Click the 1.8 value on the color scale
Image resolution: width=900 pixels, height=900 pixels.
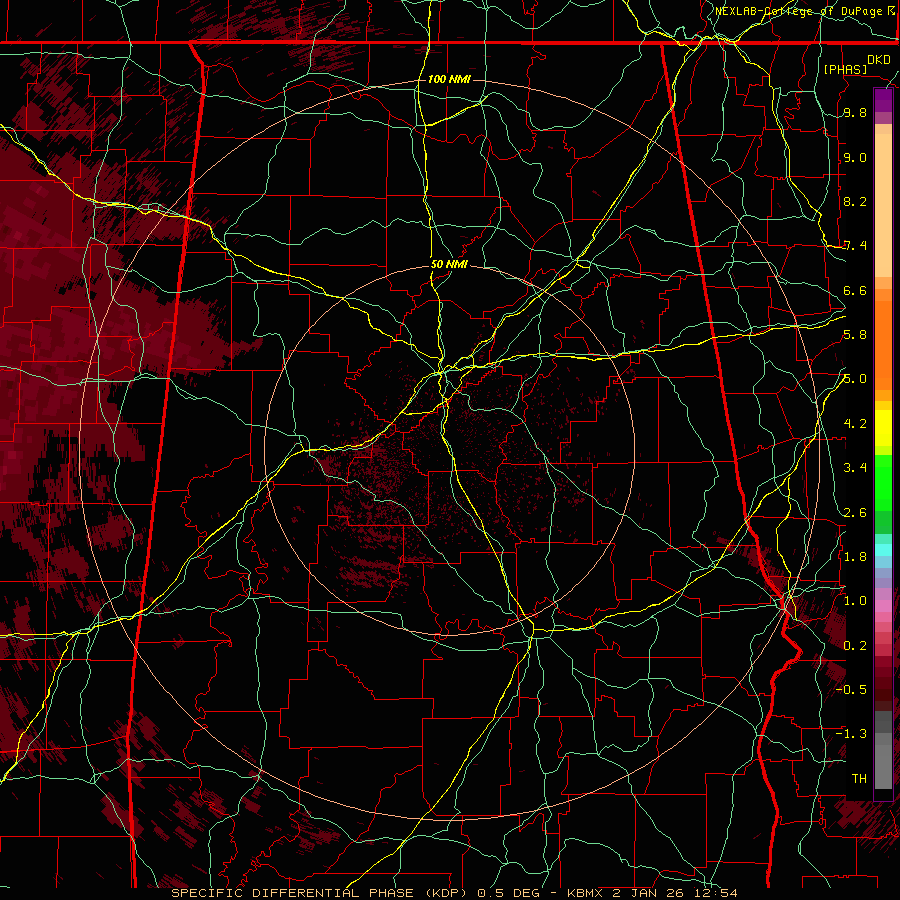(855, 557)
